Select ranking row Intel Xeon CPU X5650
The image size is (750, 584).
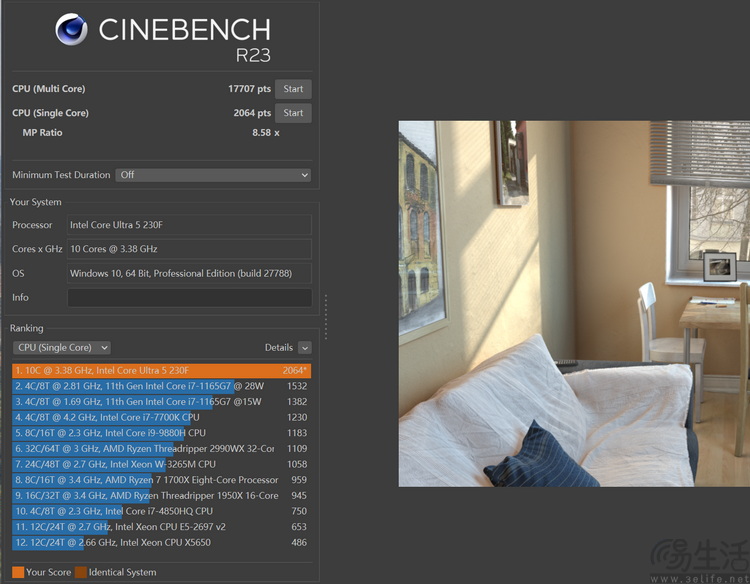coord(162,542)
